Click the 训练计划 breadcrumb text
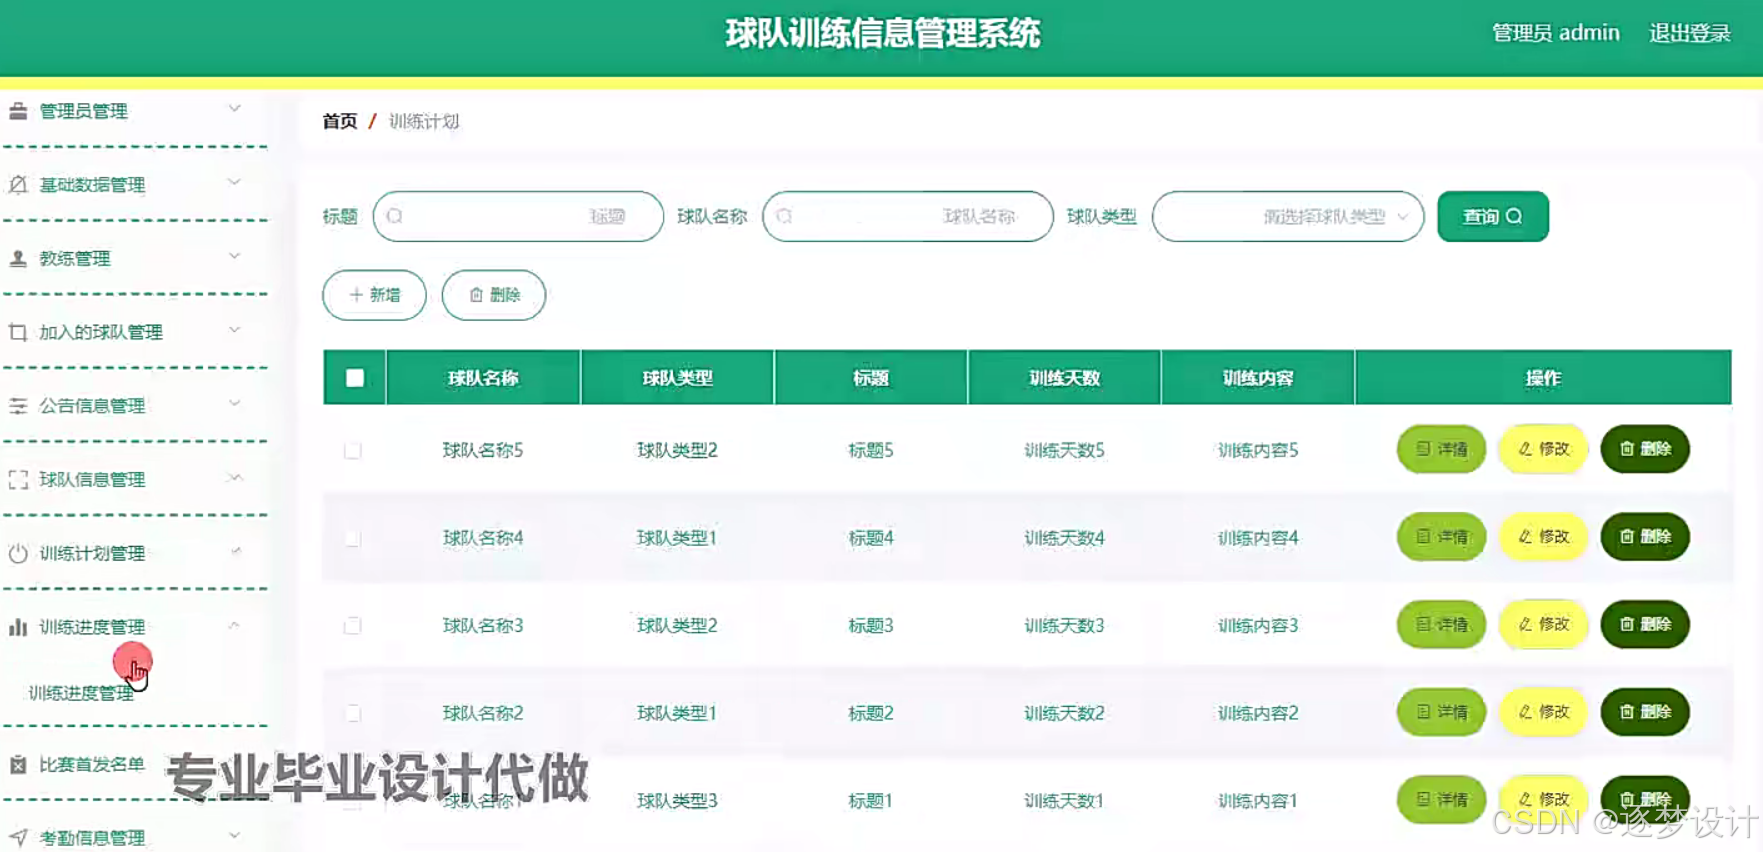Screen dimensions: 1763x852 pos(424,121)
